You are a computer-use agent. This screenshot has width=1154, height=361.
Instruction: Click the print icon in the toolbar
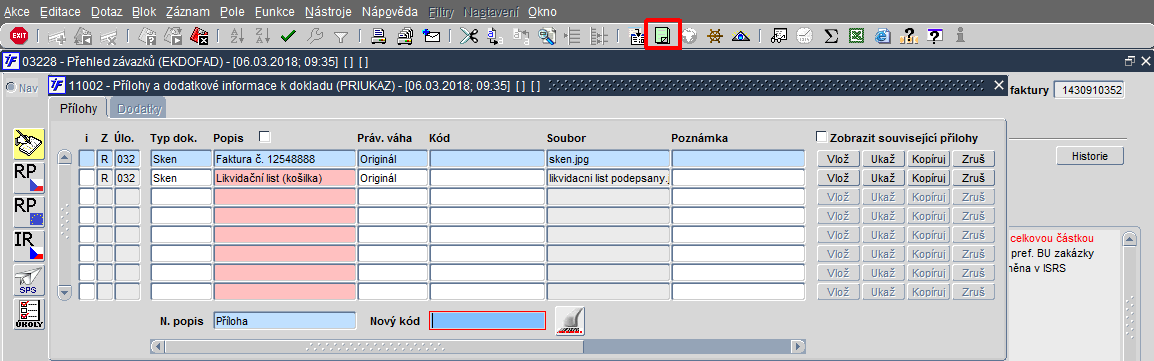coord(379,35)
